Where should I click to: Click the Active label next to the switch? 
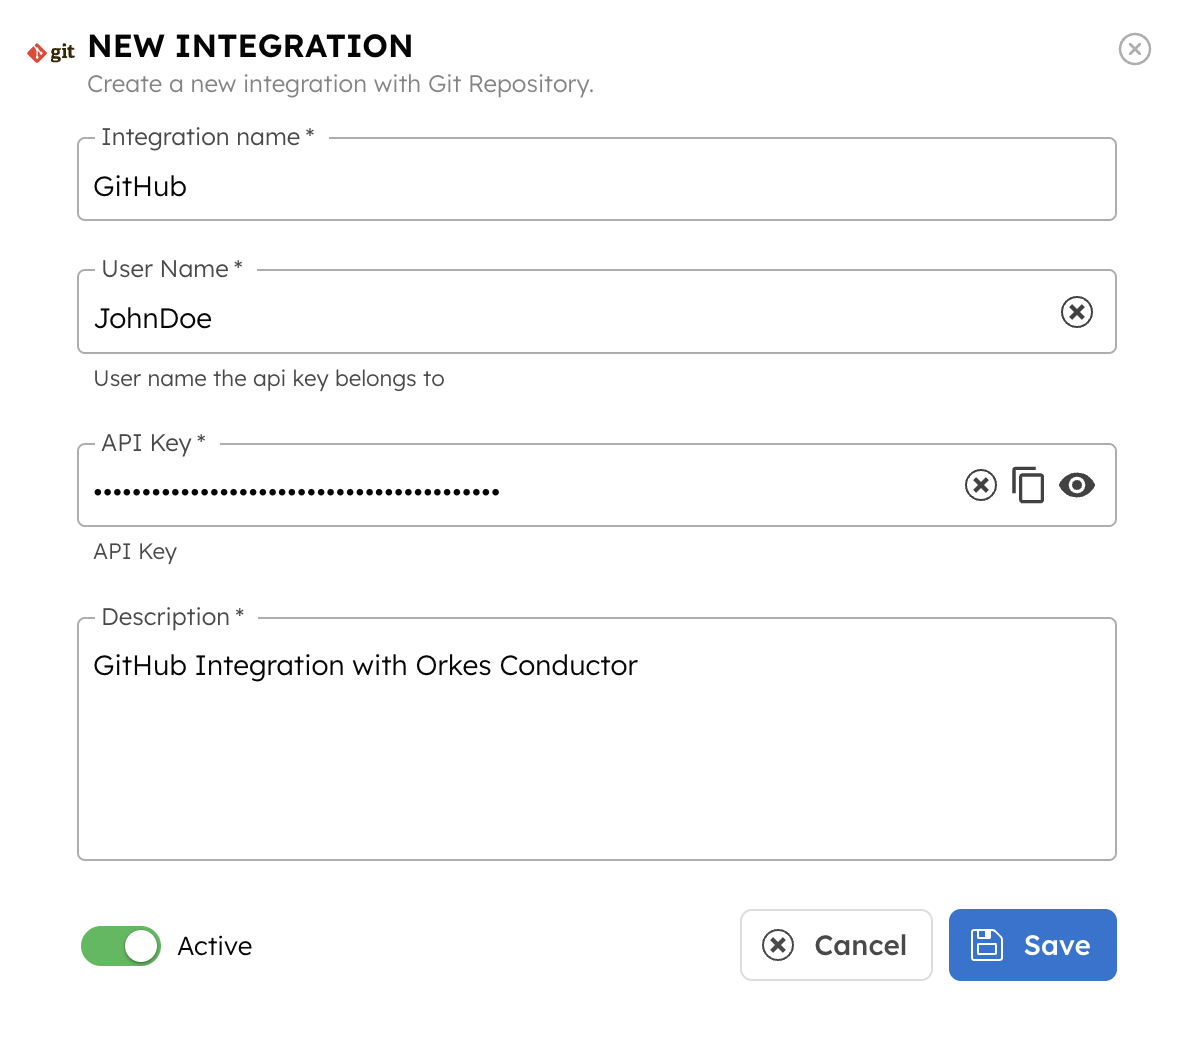coord(214,945)
